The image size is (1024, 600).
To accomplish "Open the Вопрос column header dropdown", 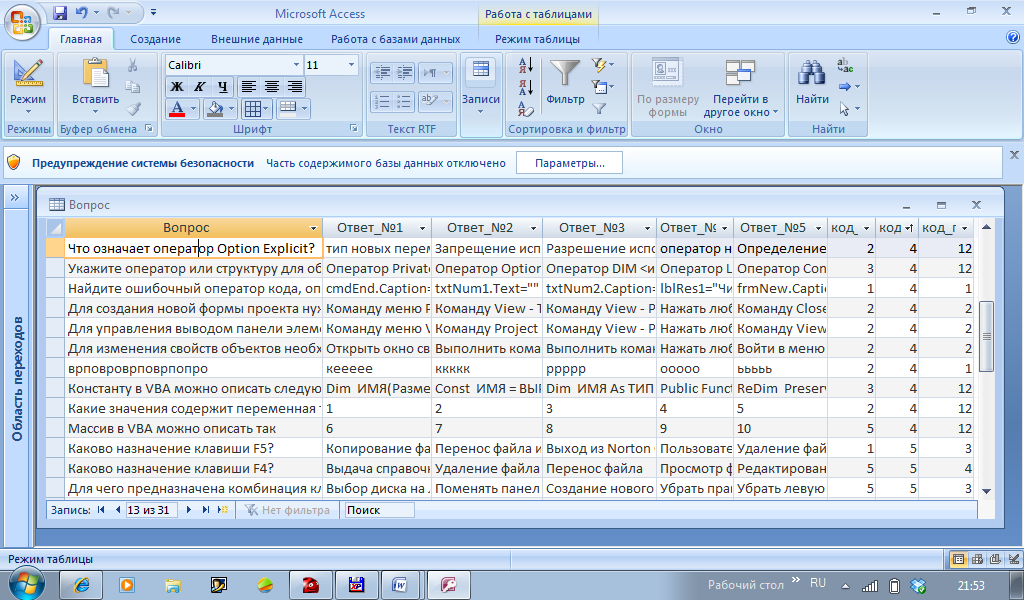I will (x=313, y=229).
